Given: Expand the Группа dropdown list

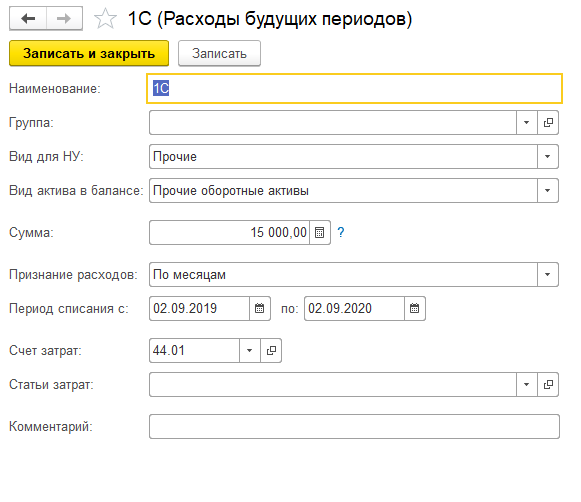Looking at the screenshot, I should click(527, 122).
